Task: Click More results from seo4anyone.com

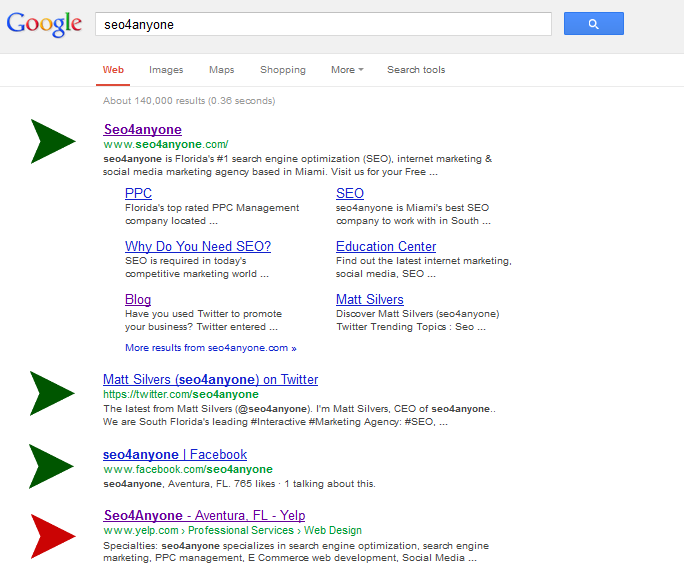Action: click(x=211, y=348)
